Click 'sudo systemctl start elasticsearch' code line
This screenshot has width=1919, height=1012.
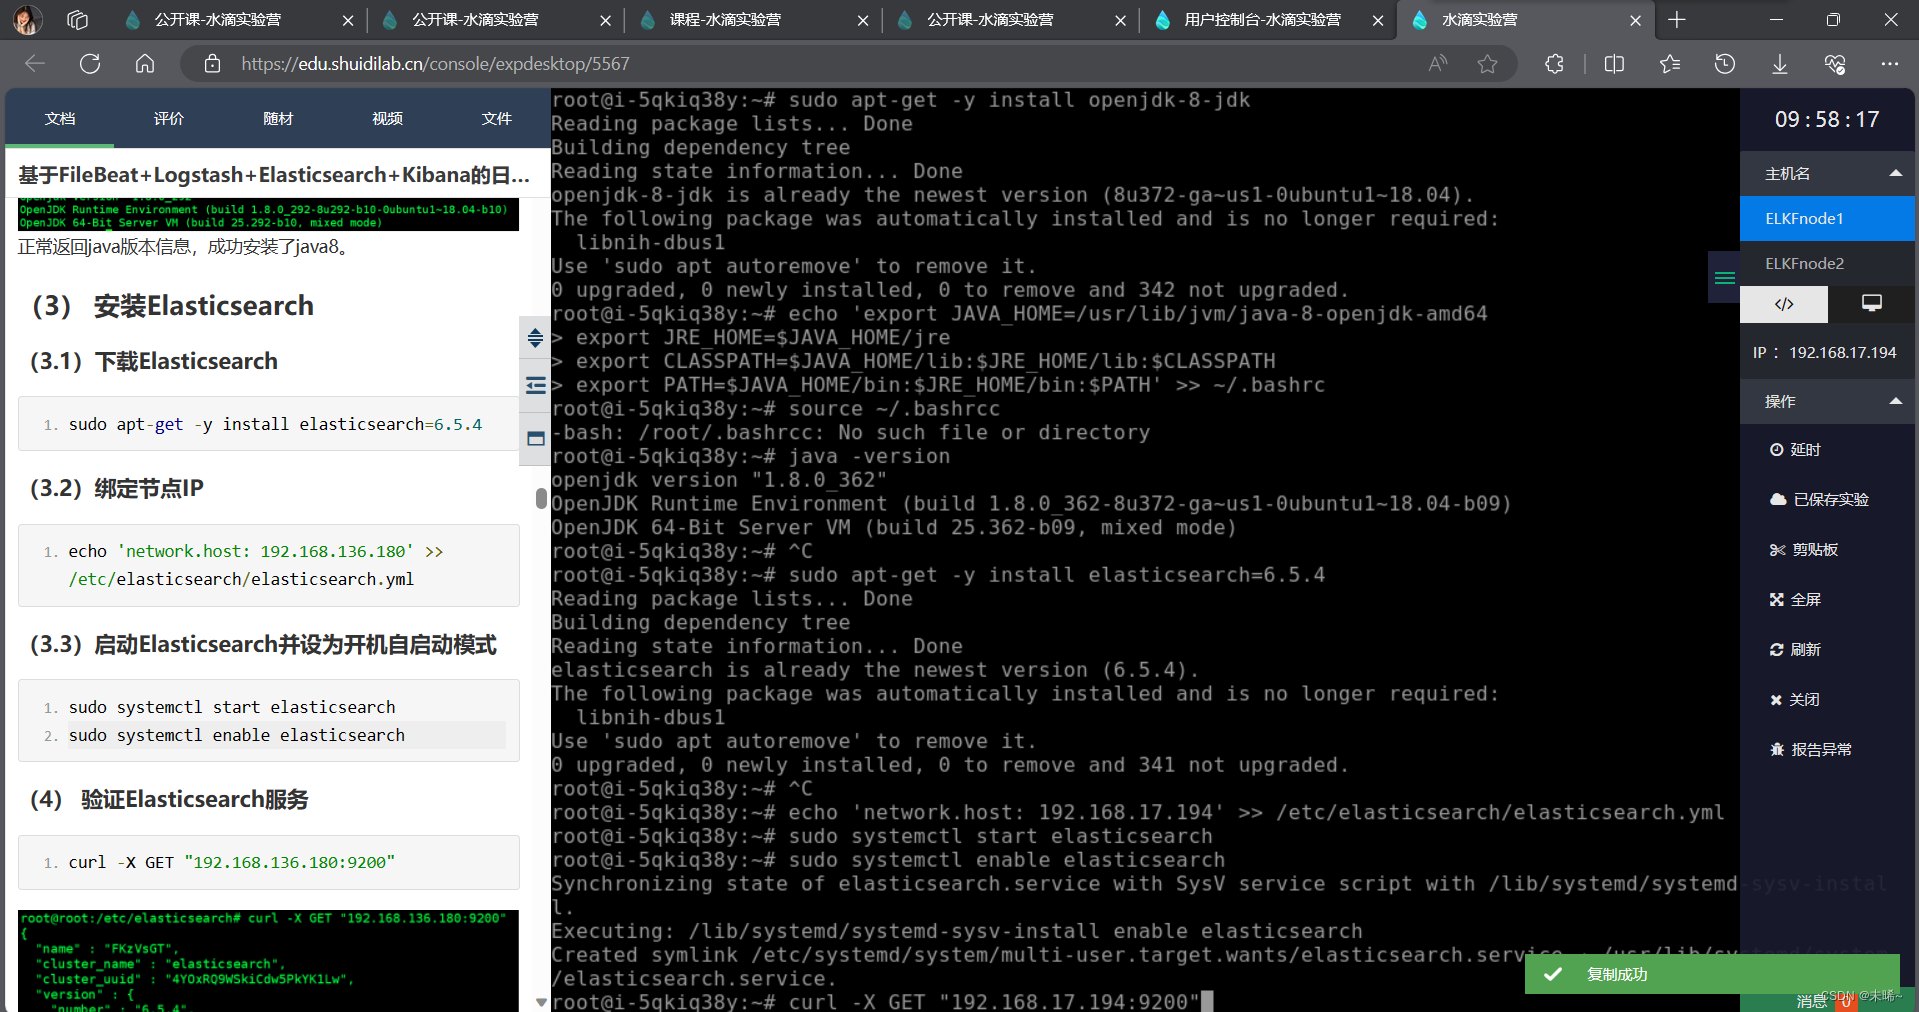pos(232,707)
